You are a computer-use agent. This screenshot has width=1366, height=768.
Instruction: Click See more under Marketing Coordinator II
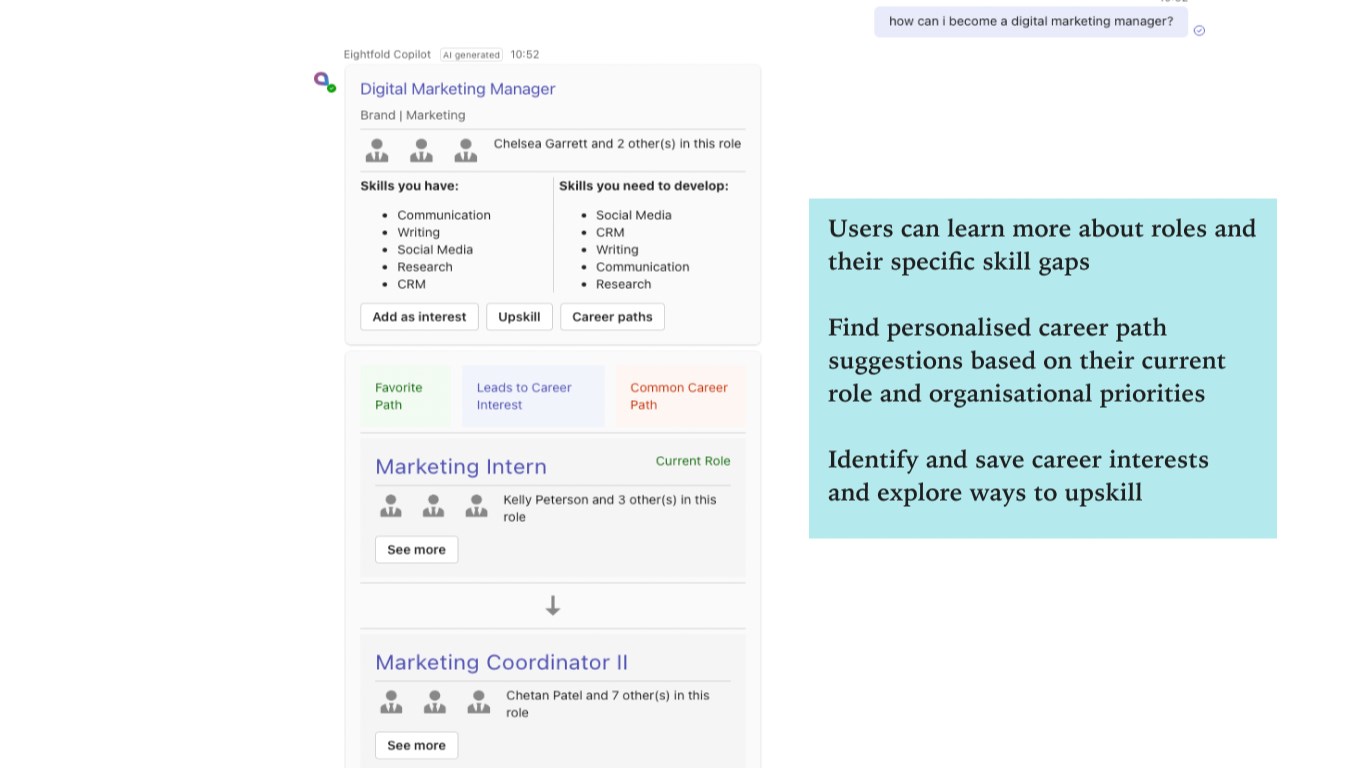coord(416,746)
